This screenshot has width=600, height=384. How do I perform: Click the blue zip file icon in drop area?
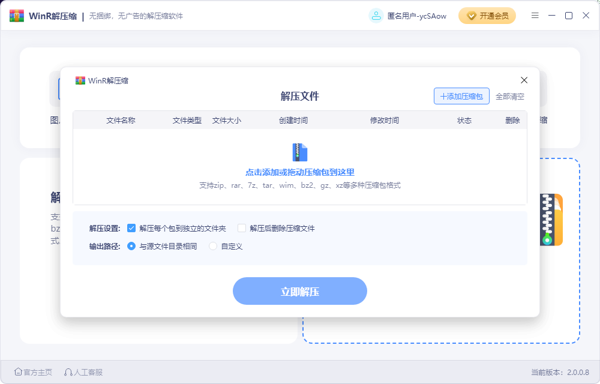[x=300, y=152]
